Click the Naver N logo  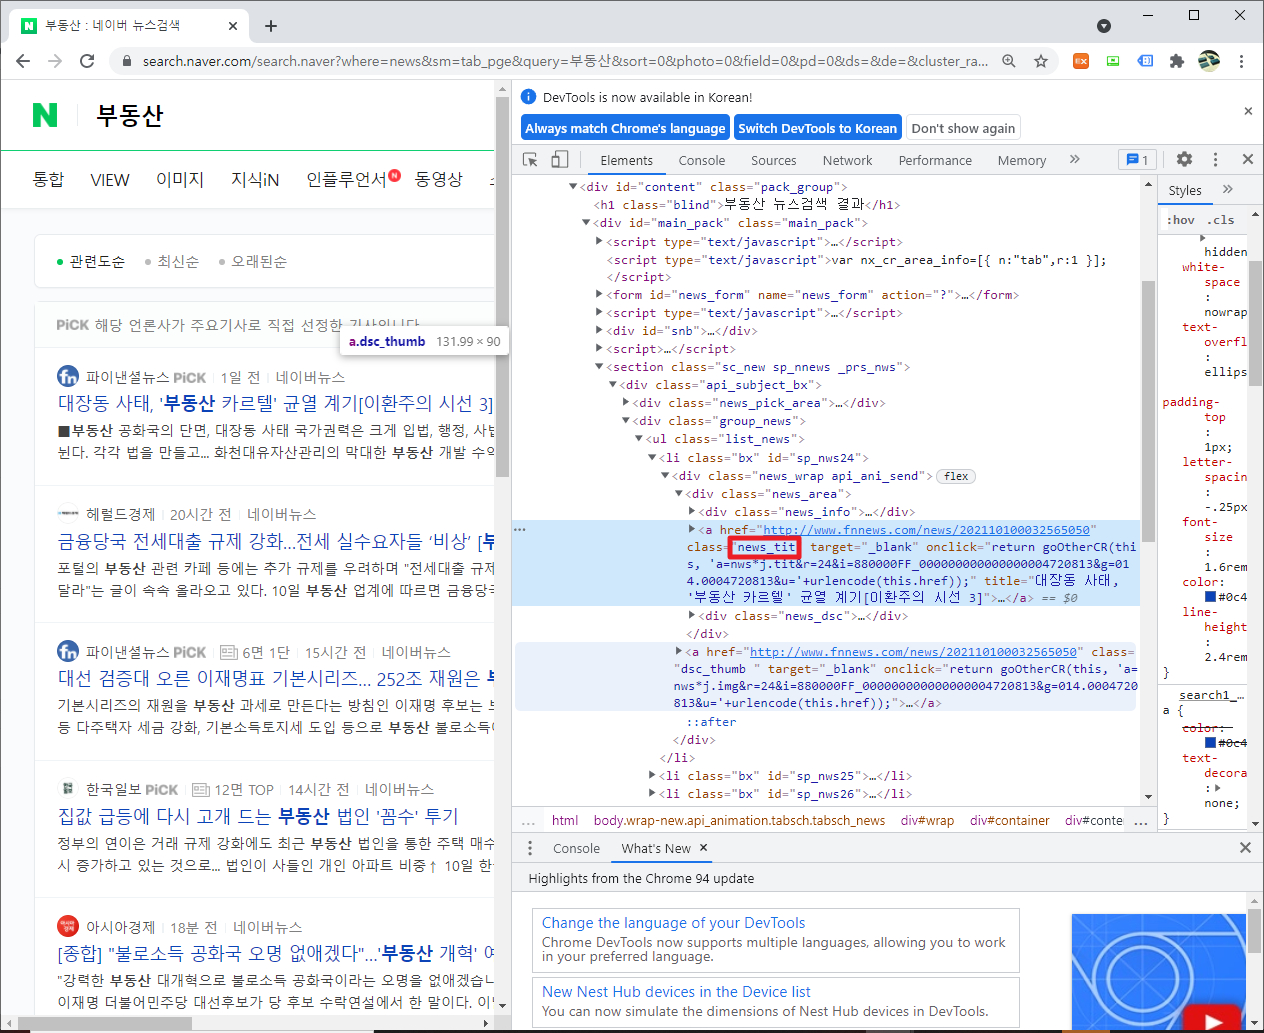point(45,115)
